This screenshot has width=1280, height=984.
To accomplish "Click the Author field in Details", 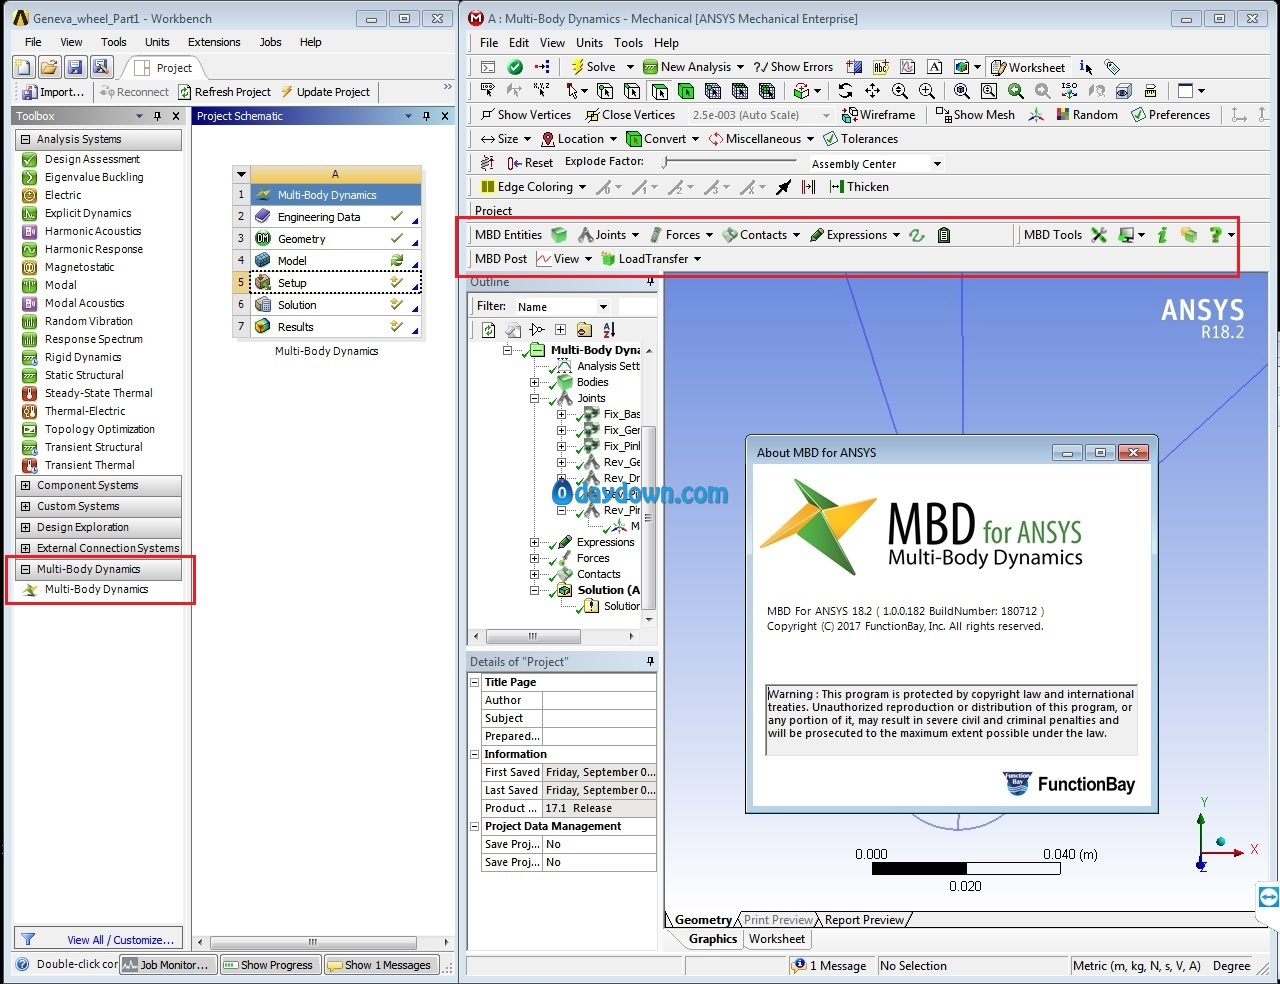I will click(599, 700).
